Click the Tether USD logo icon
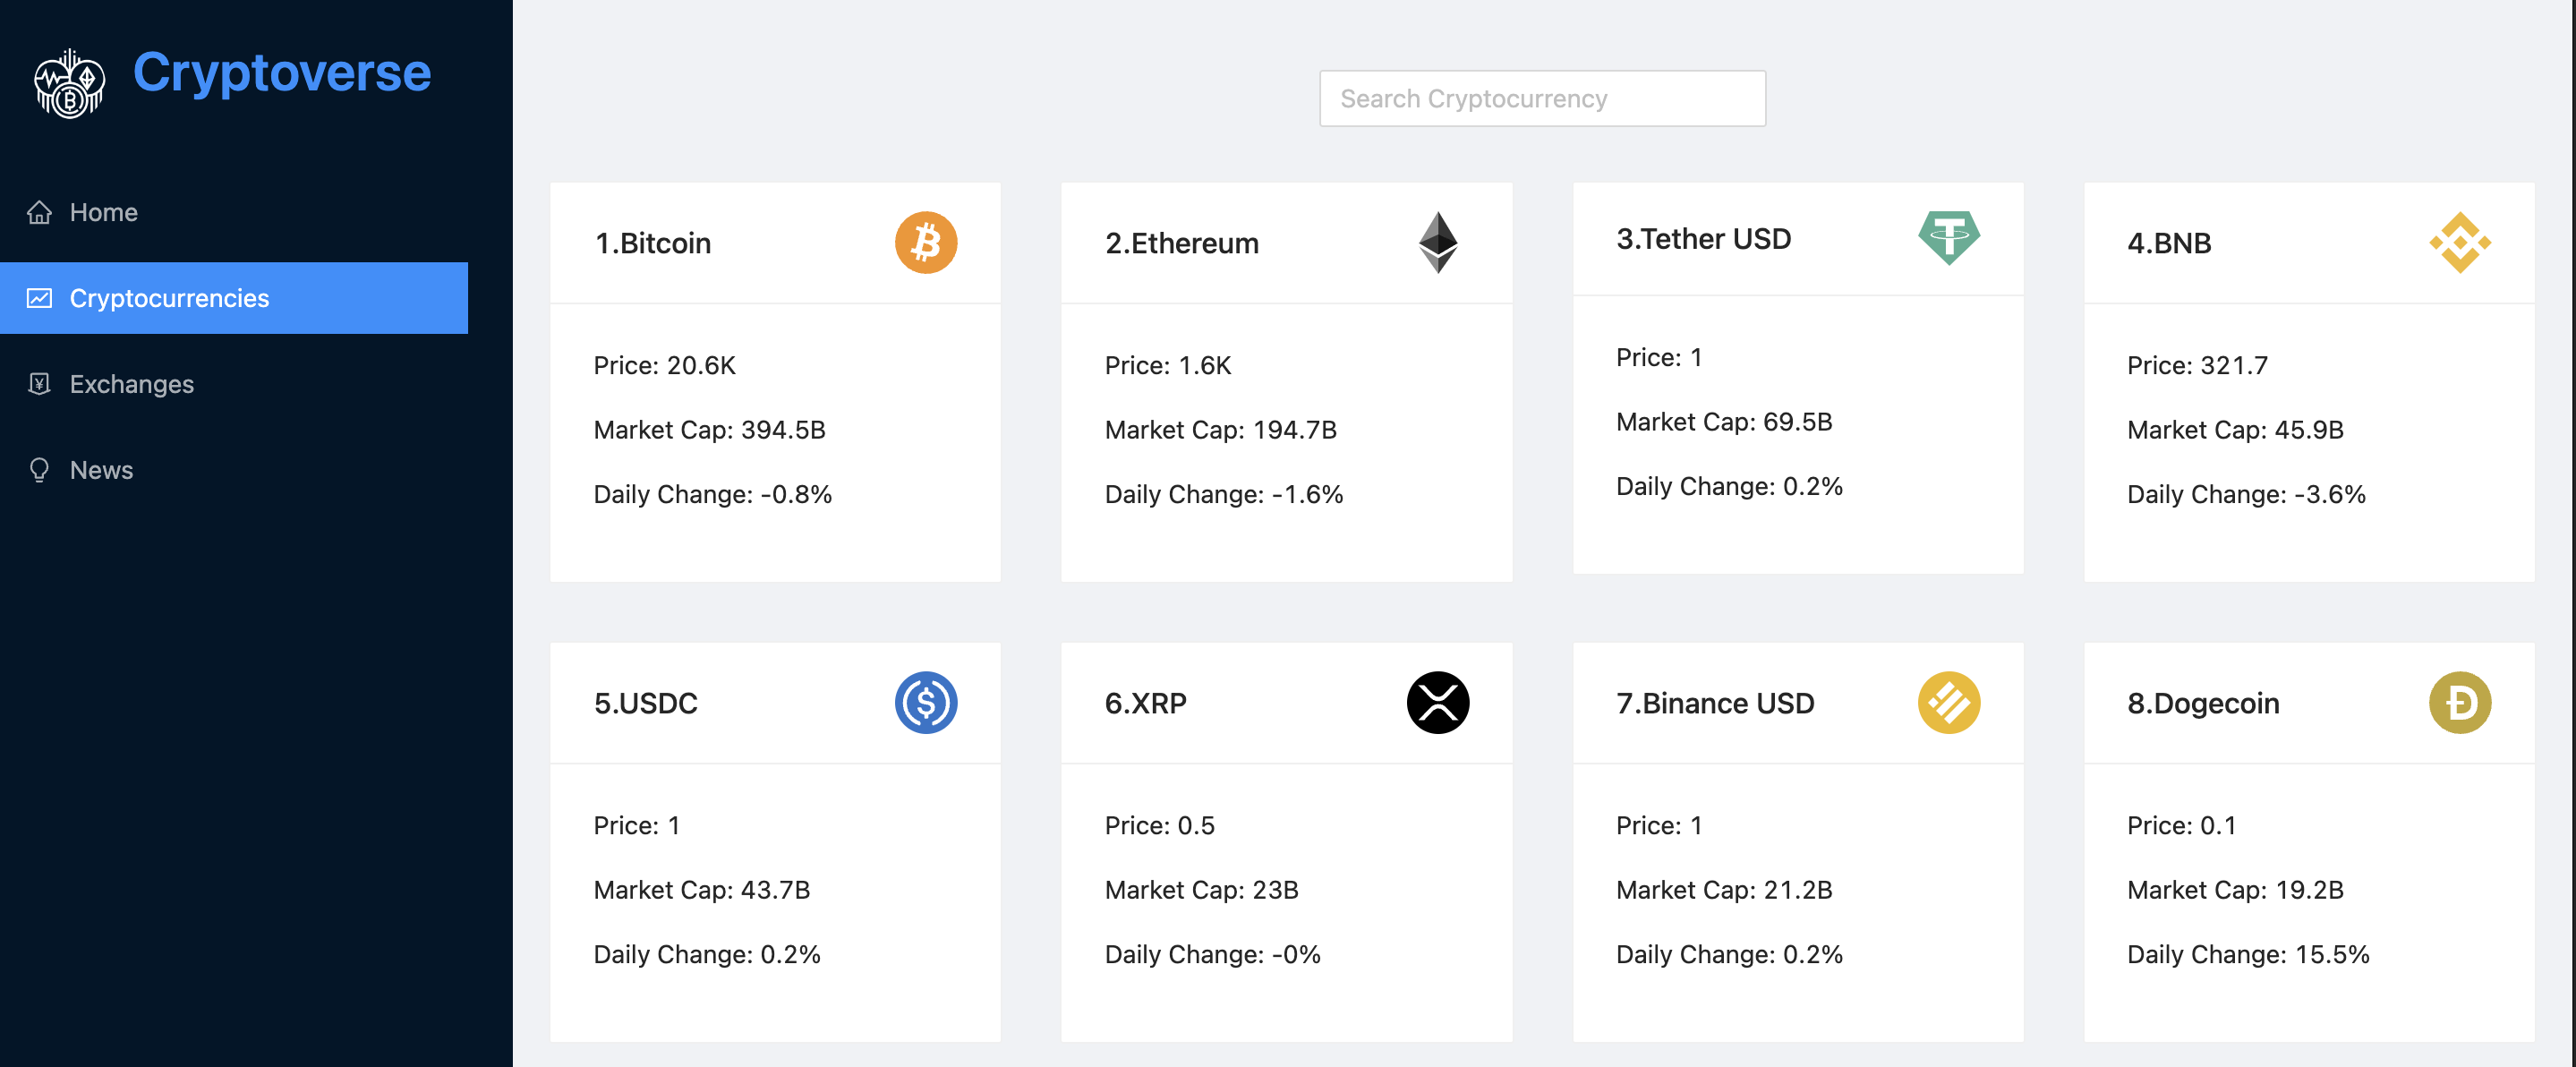The width and height of the screenshot is (2576, 1067). (1948, 238)
